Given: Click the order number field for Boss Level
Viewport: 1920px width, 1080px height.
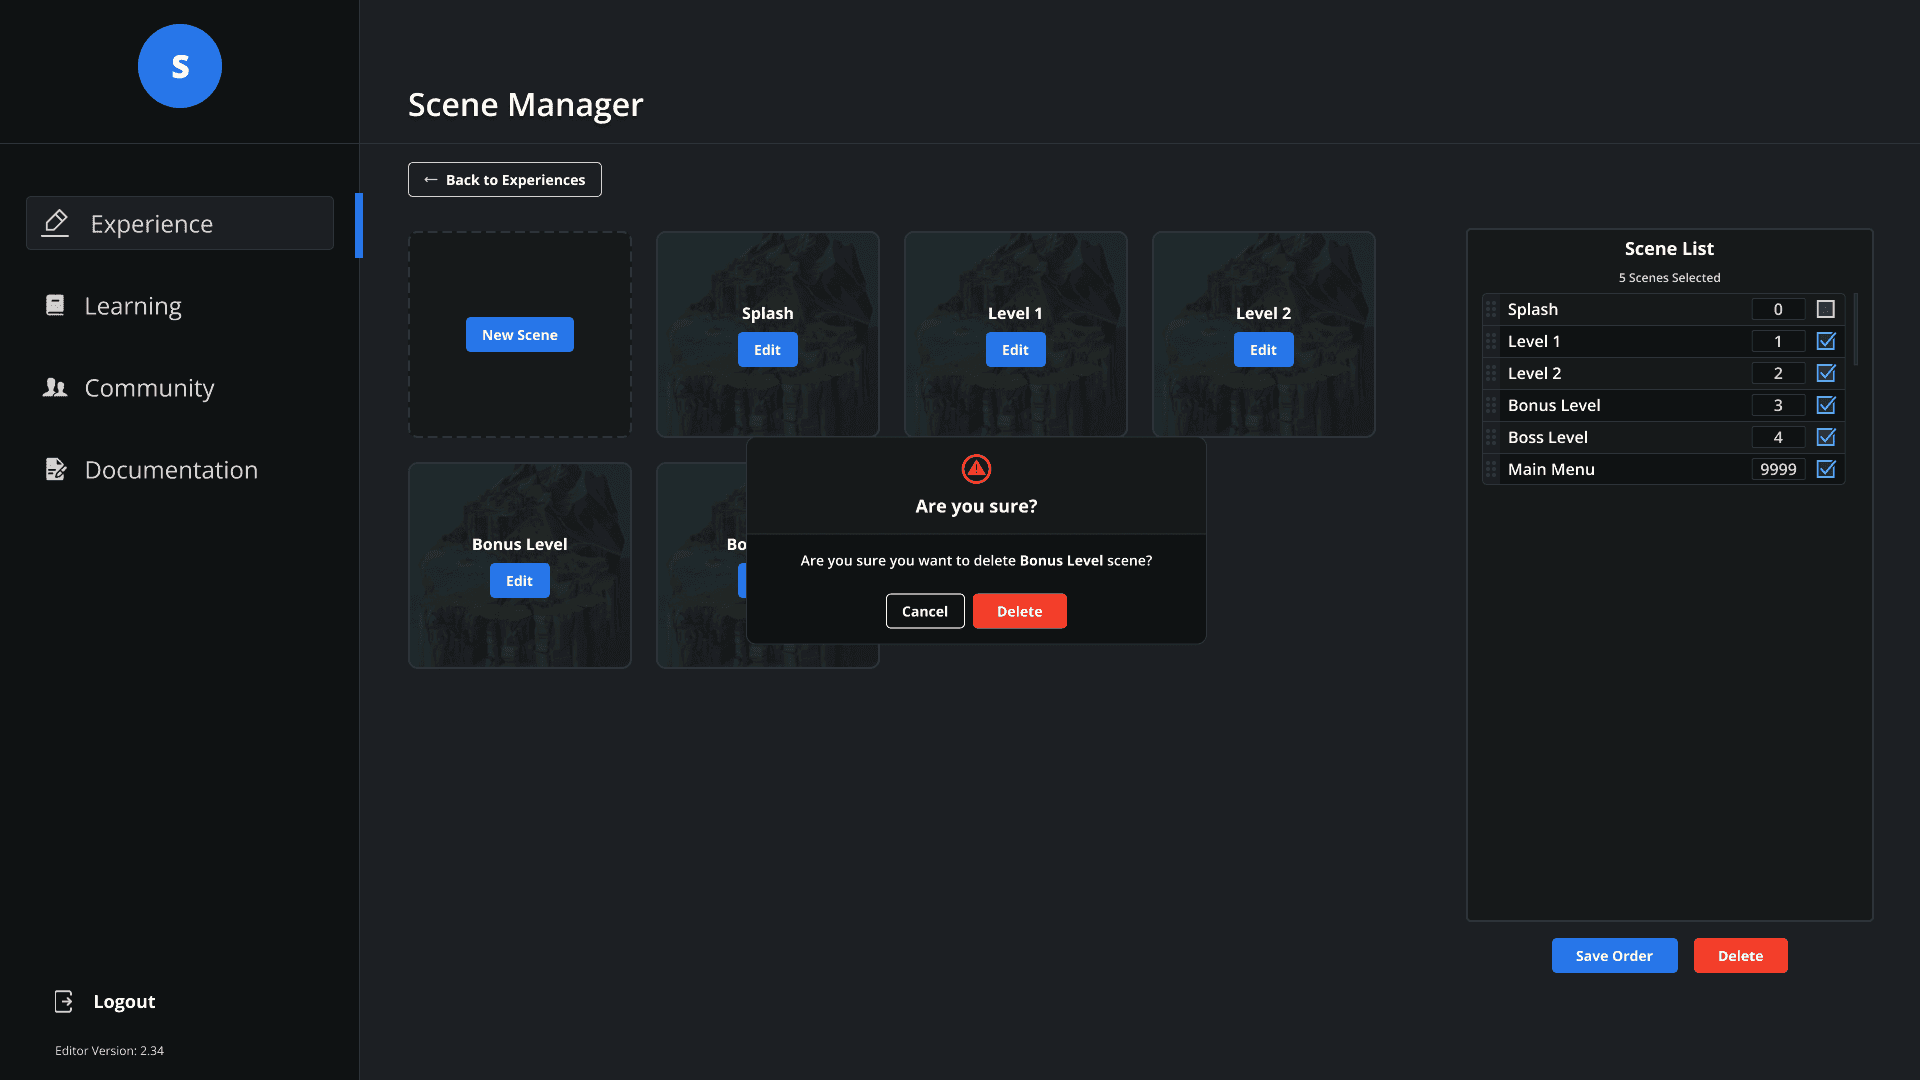Looking at the screenshot, I should (1778, 437).
